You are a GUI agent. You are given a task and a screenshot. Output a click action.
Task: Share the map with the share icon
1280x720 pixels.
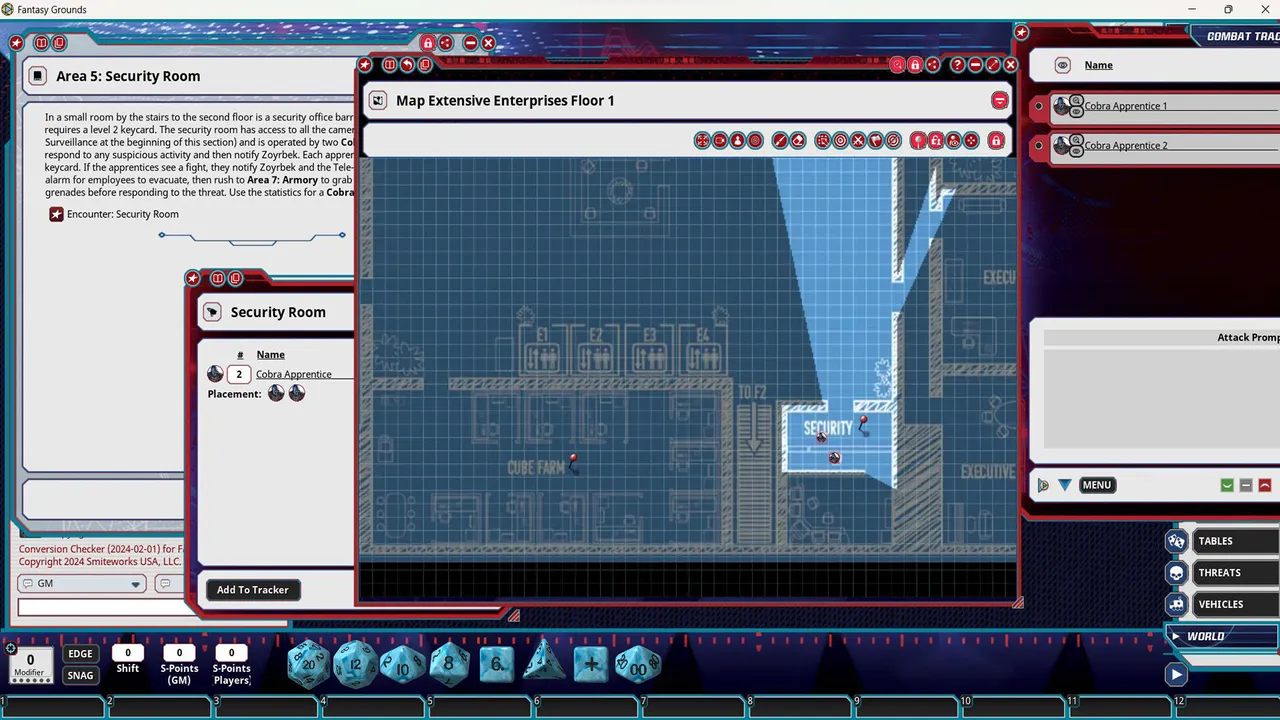(x=932, y=65)
